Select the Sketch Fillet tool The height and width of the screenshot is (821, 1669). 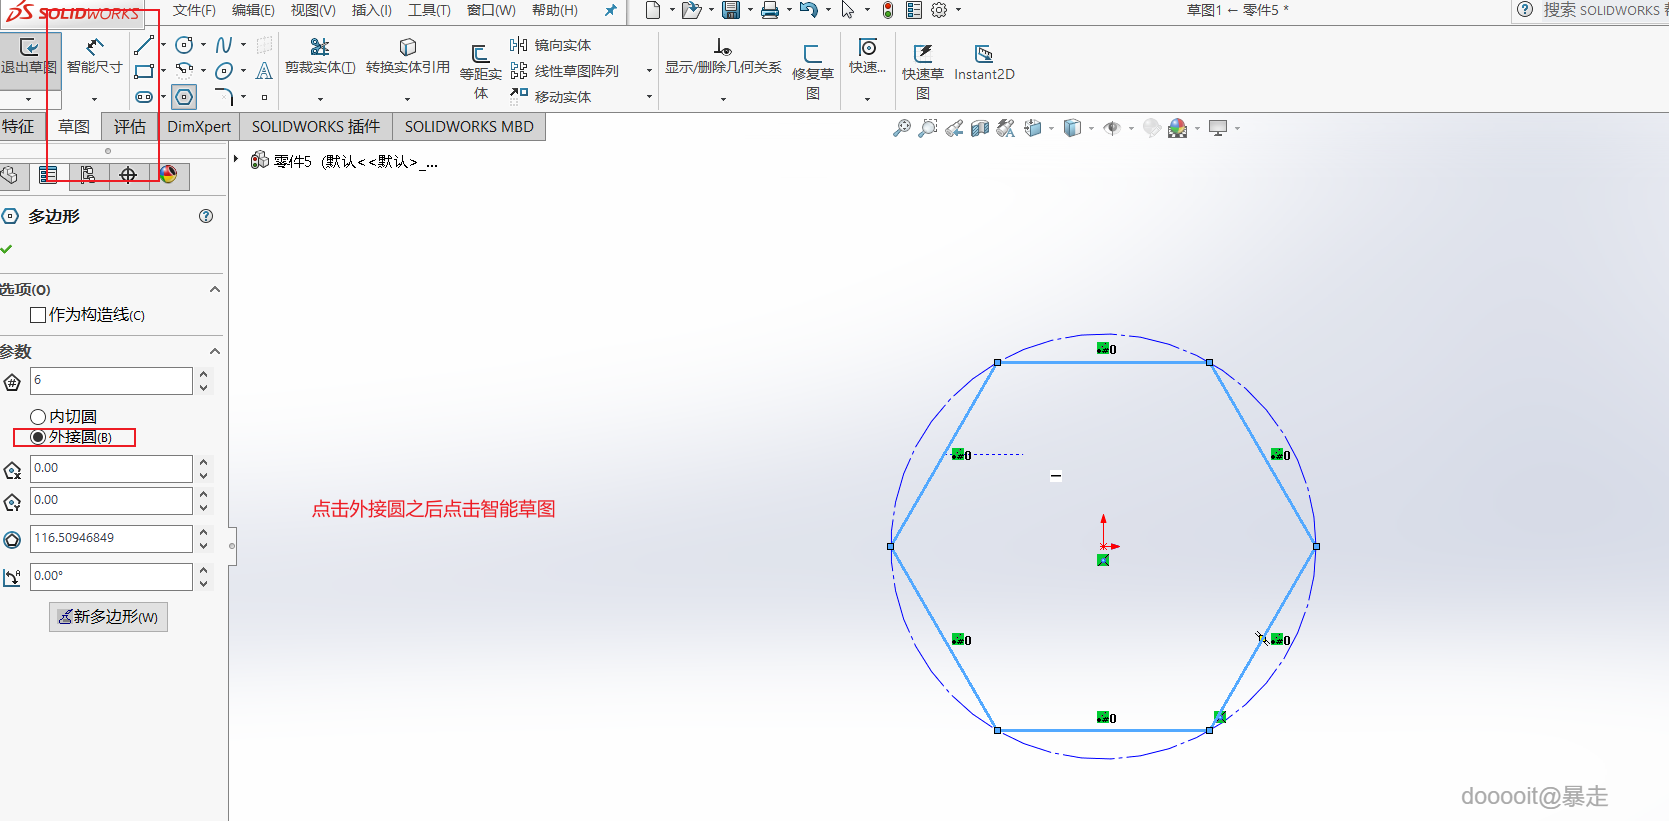pos(224,97)
